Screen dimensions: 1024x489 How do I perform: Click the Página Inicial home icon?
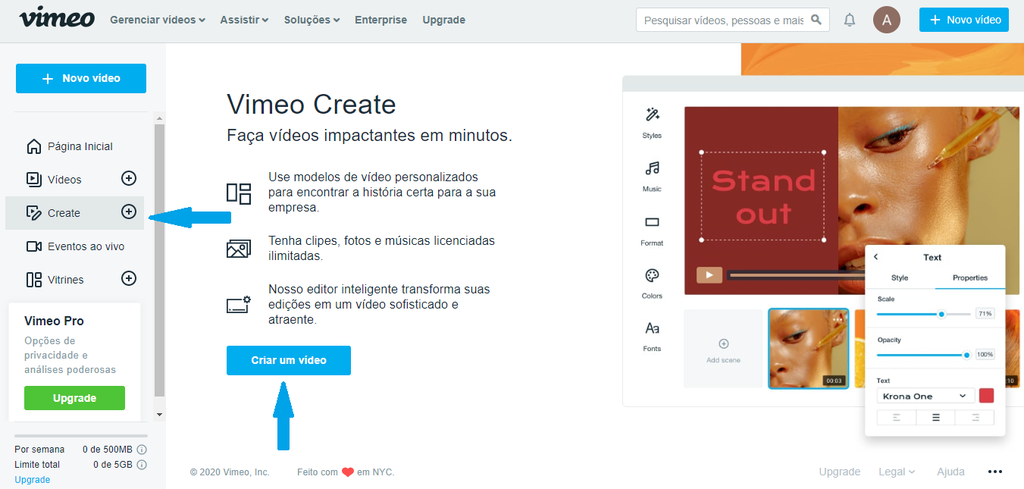coord(33,146)
